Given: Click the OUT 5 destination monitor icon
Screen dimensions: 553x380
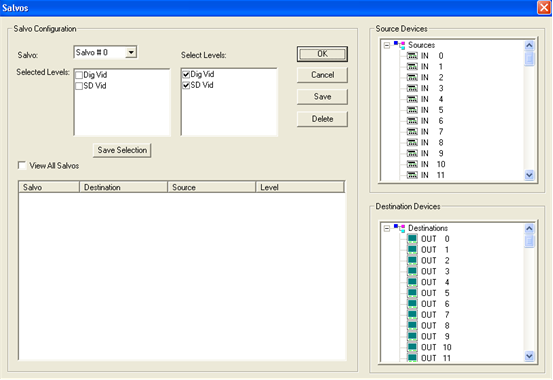Looking at the screenshot, I should [x=412, y=293].
